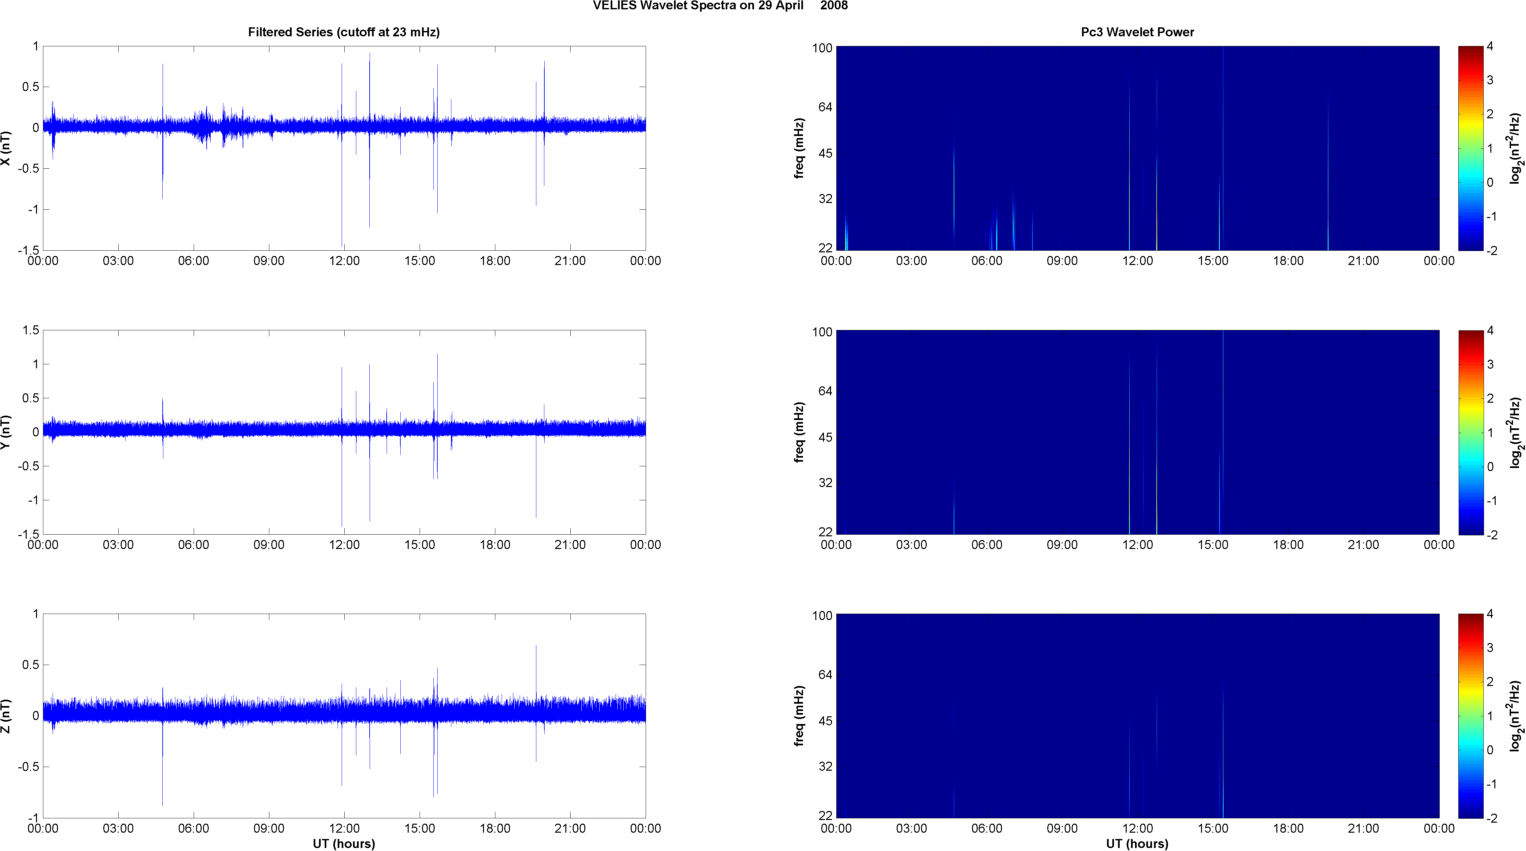Image resolution: width=1526 pixels, height=851 pixels.
Task: Click the '0' tick on the middle colorbar
Action: tap(1490, 467)
